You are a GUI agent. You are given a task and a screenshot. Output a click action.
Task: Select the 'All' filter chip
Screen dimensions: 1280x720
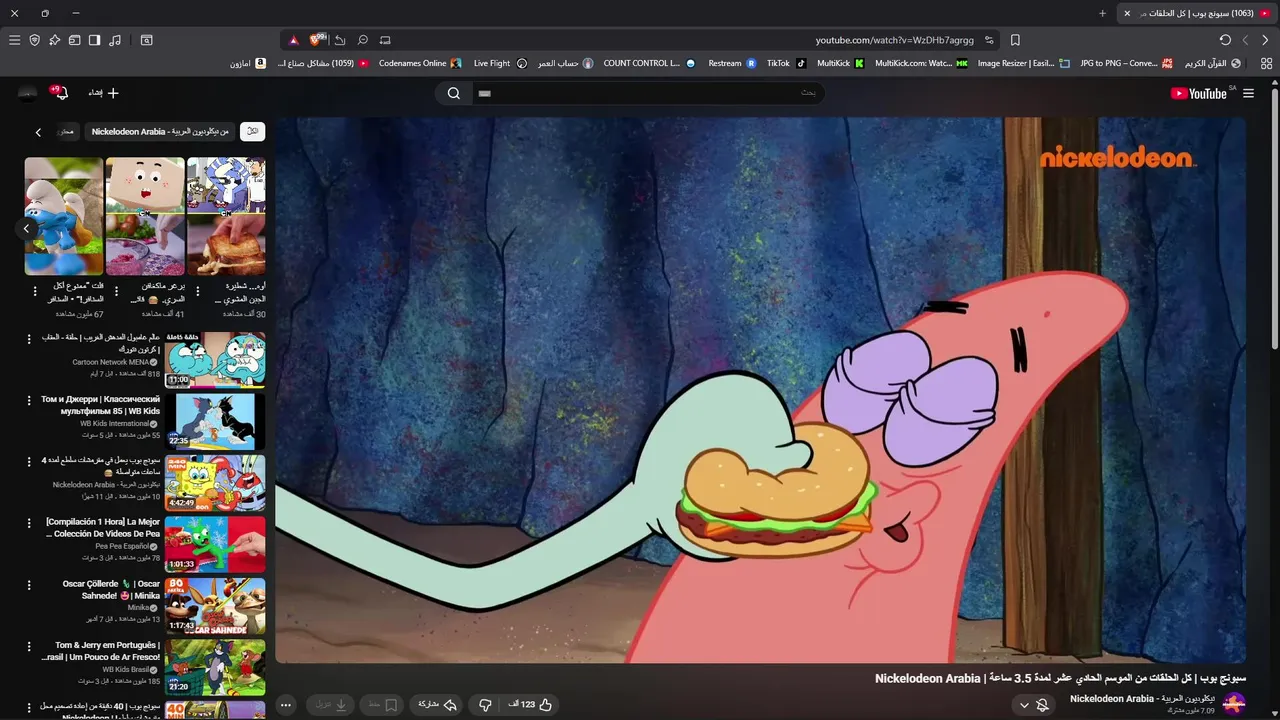pos(253,132)
